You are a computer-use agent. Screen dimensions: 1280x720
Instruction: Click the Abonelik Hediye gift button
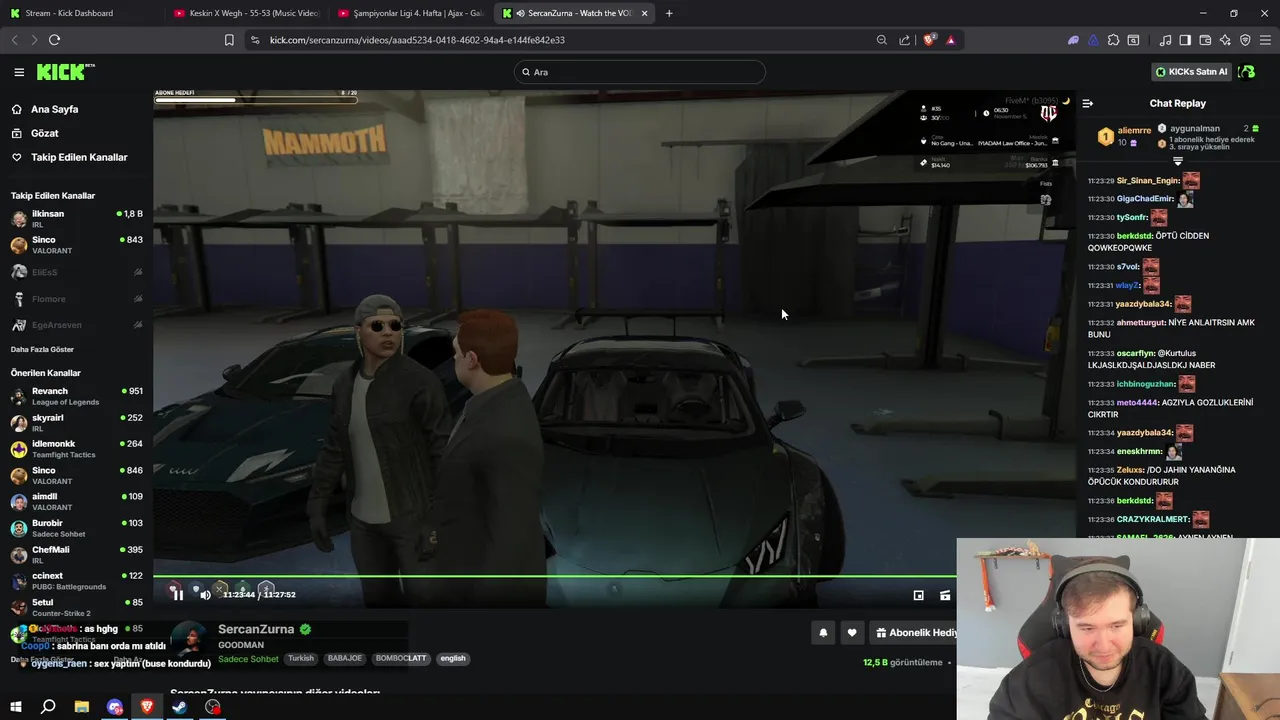coord(913,632)
